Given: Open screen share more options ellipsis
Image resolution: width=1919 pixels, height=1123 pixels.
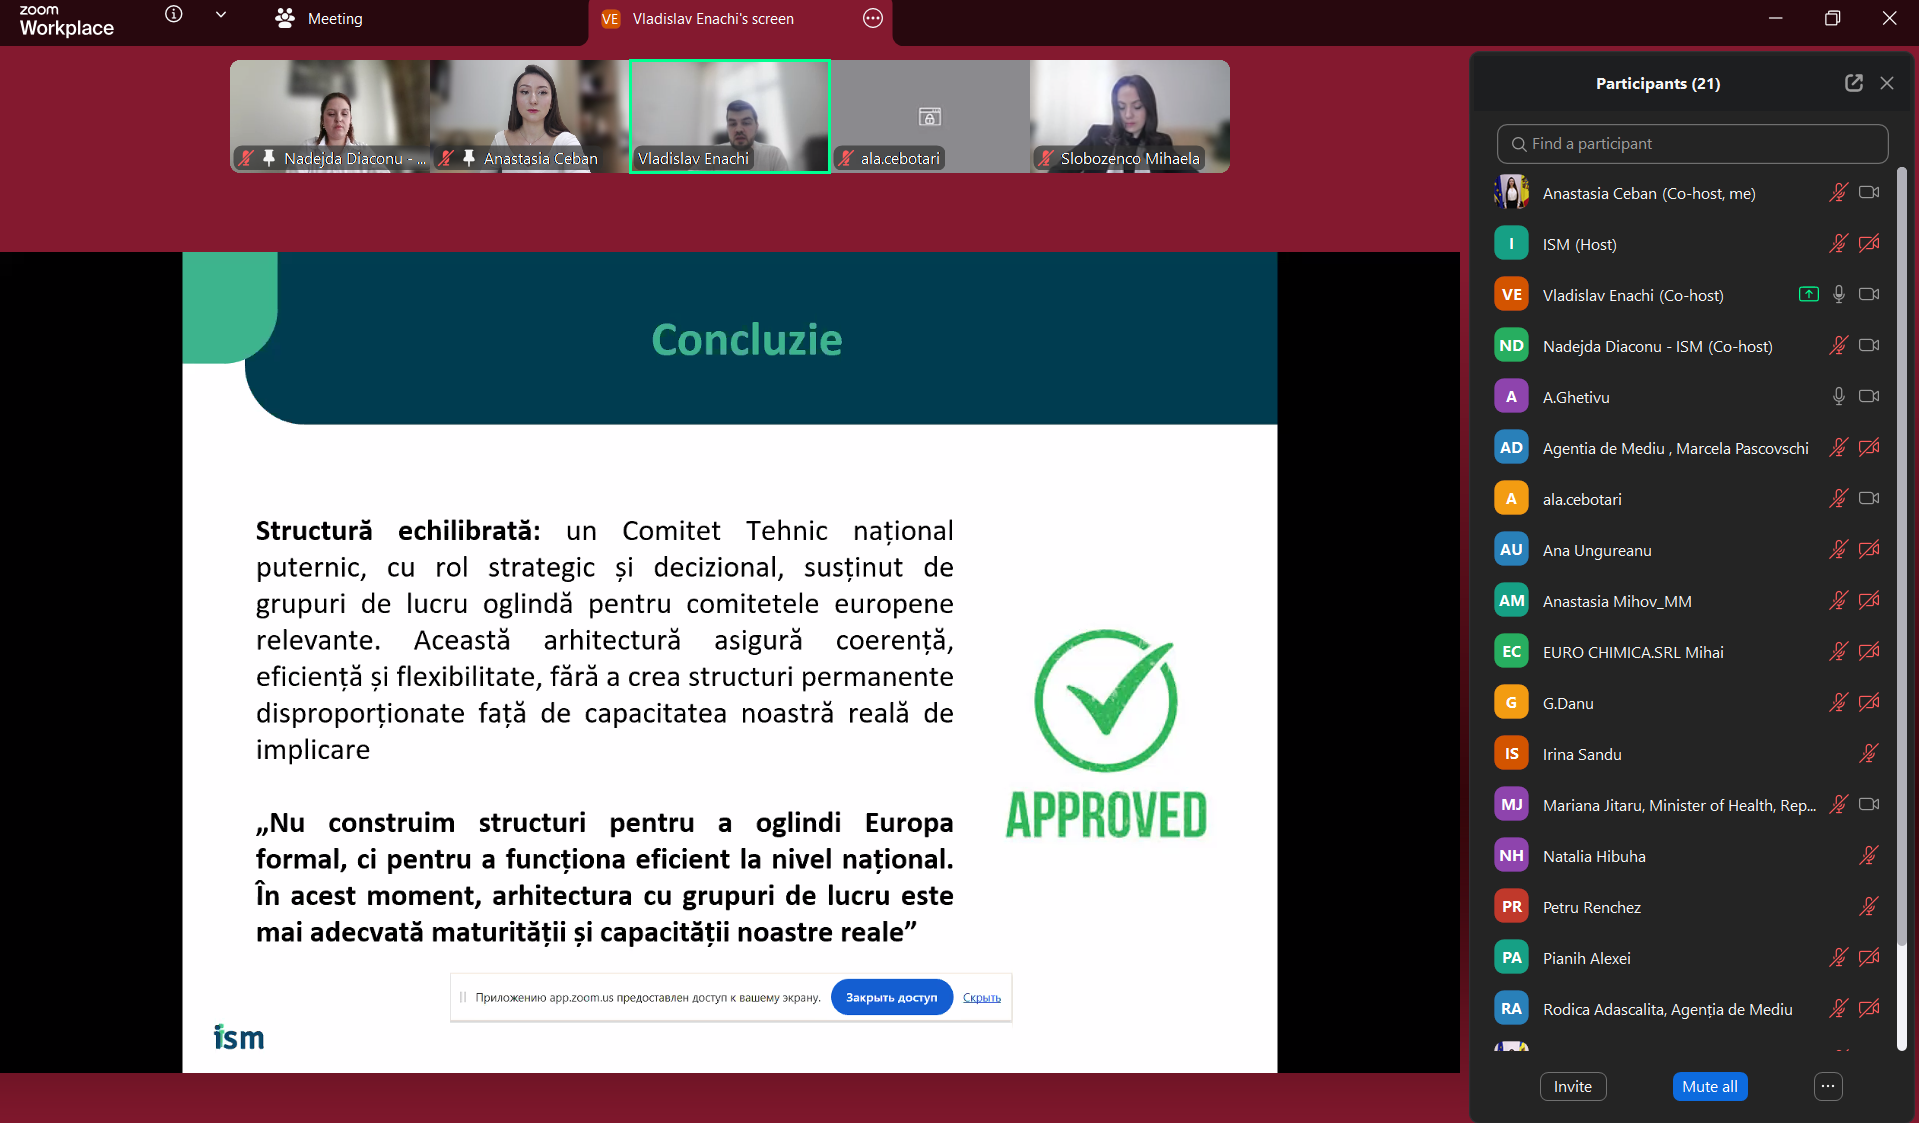Looking at the screenshot, I should point(873,19).
